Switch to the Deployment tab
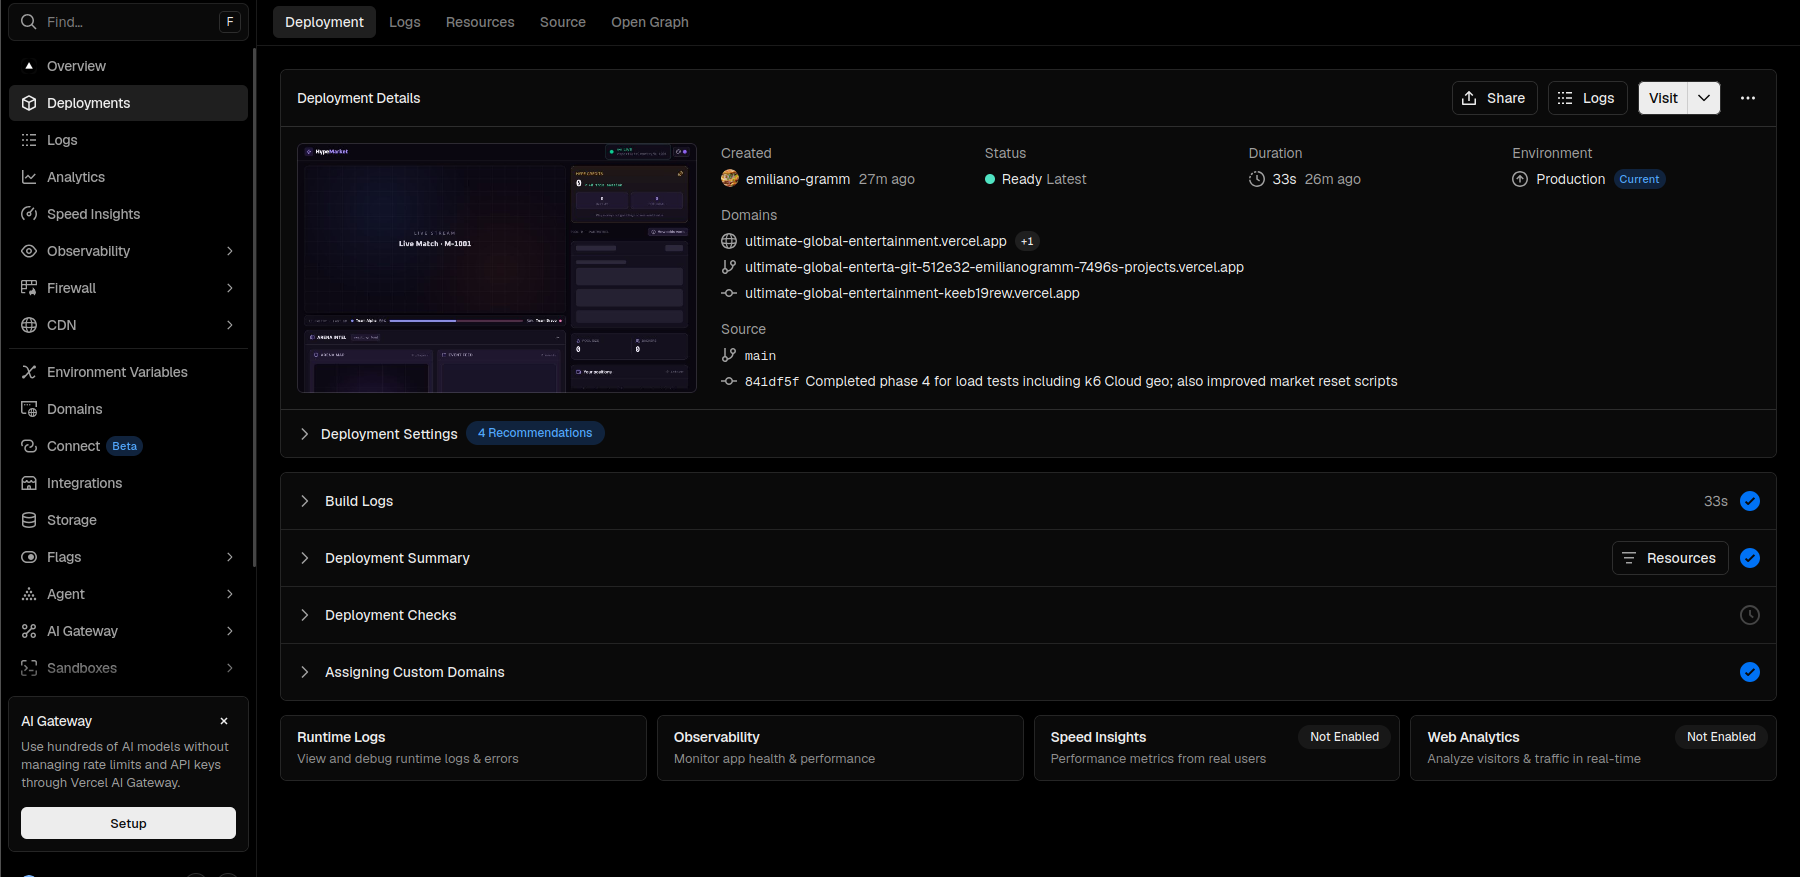The width and height of the screenshot is (1800, 877). 324,22
